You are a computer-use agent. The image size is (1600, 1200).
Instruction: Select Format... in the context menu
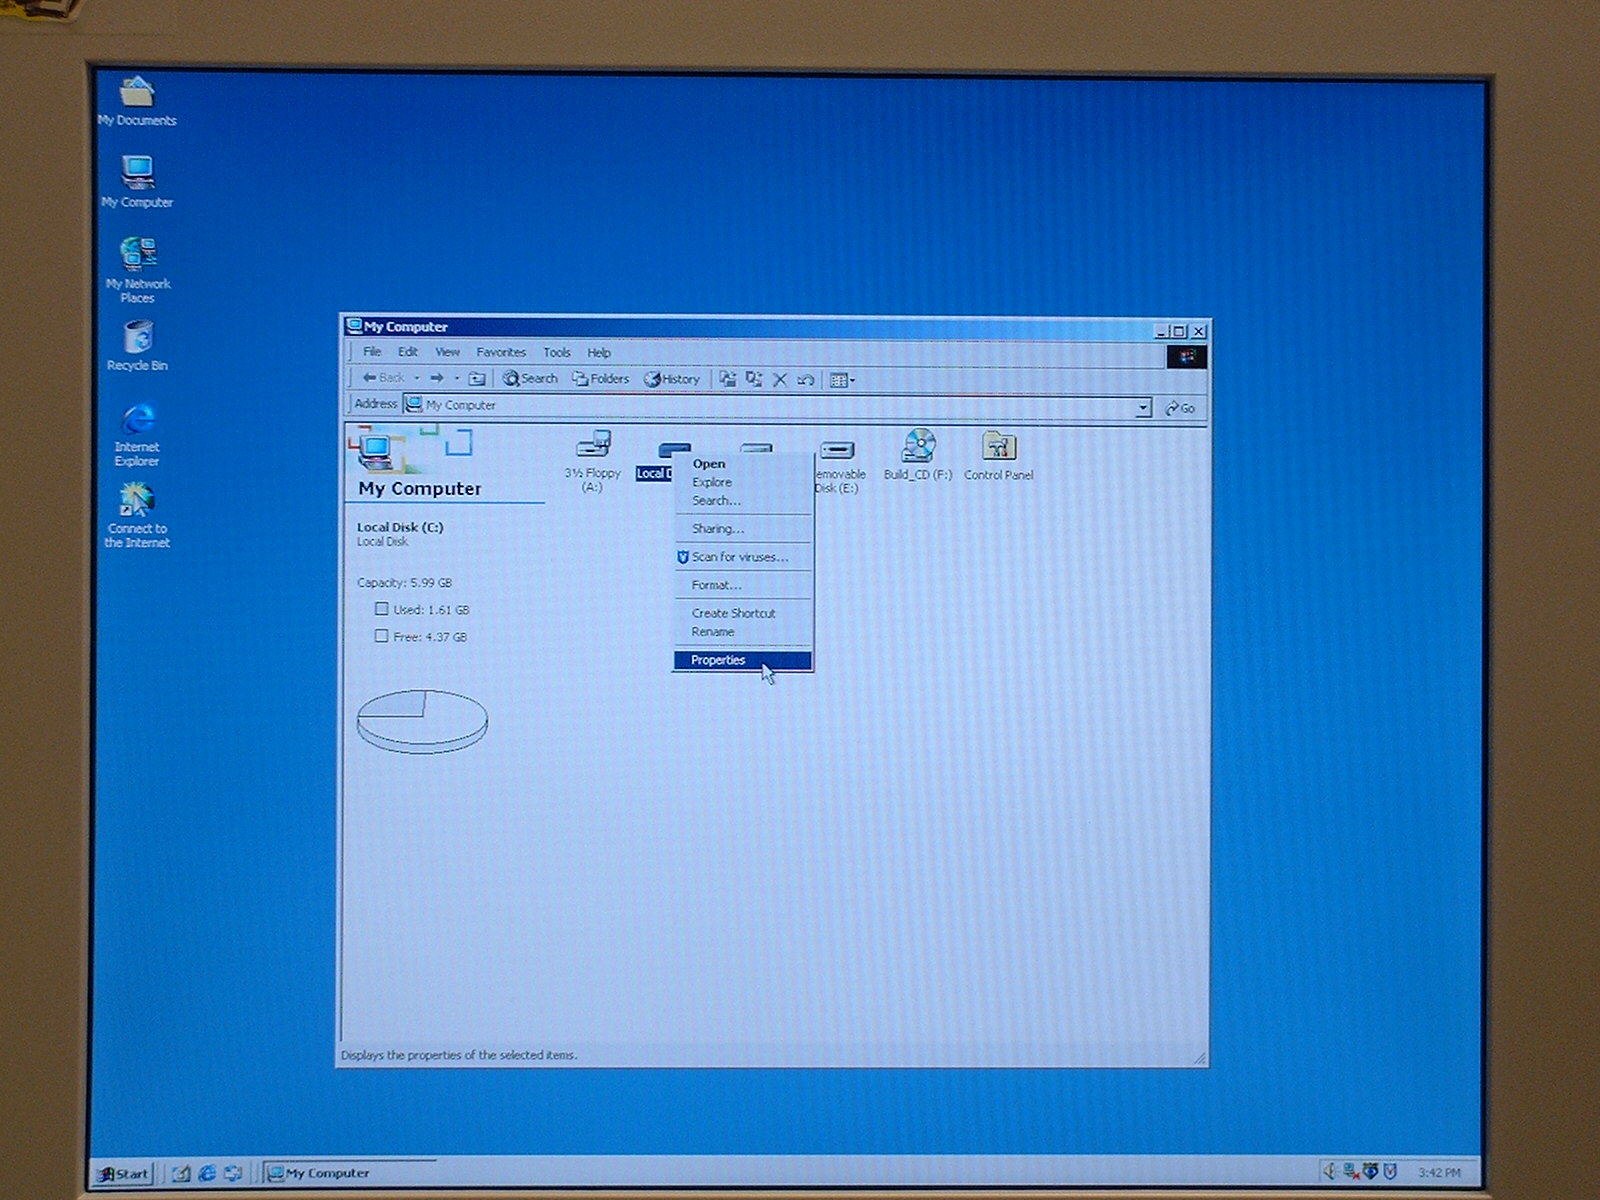(x=716, y=585)
